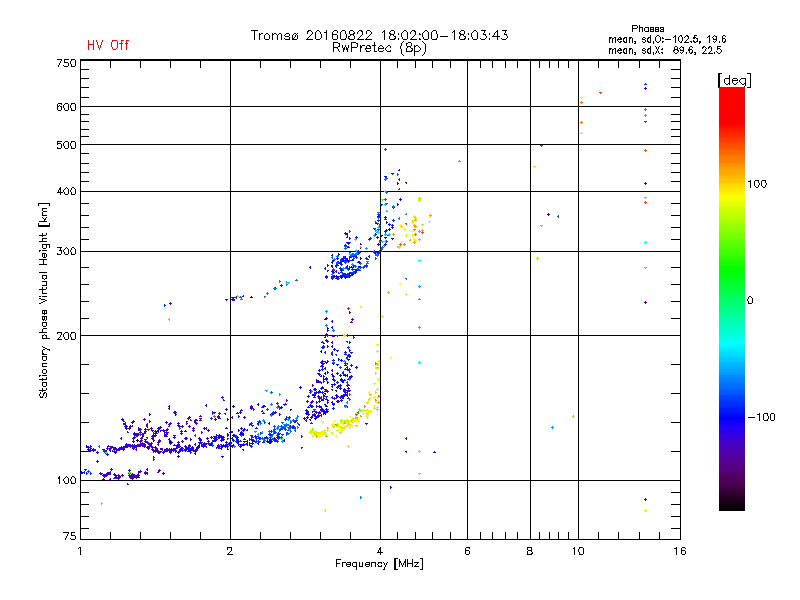Click the '10' frequency axis tick label
The width and height of the screenshot is (800, 600).
(x=578, y=551)
